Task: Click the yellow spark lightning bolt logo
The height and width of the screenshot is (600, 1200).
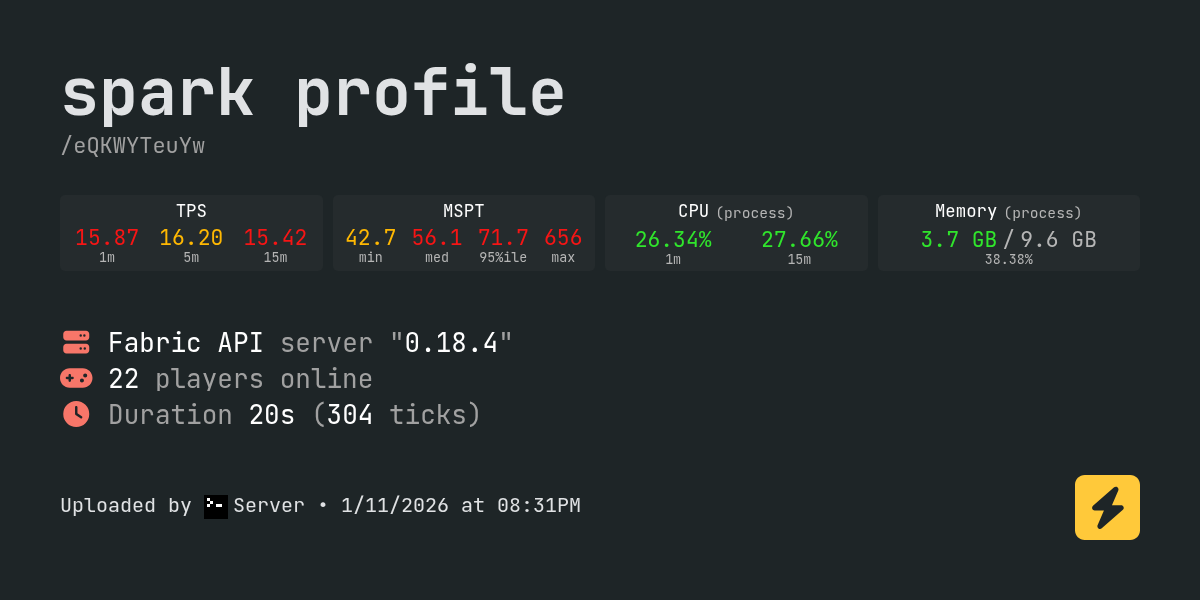Action: click(1107, 507)
